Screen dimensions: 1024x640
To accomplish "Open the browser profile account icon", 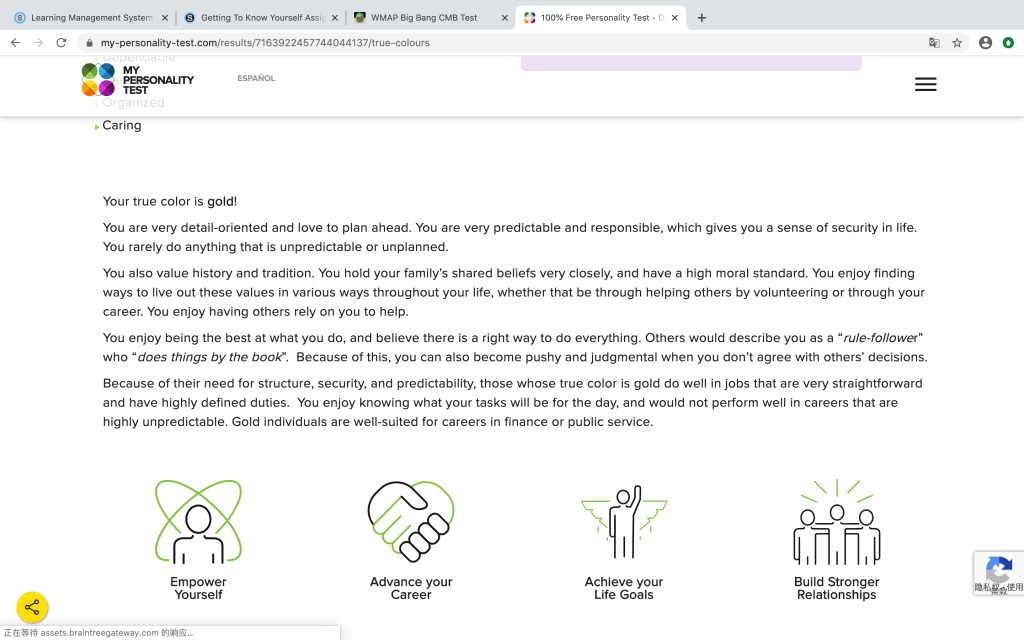I will [x=985, y=43].
